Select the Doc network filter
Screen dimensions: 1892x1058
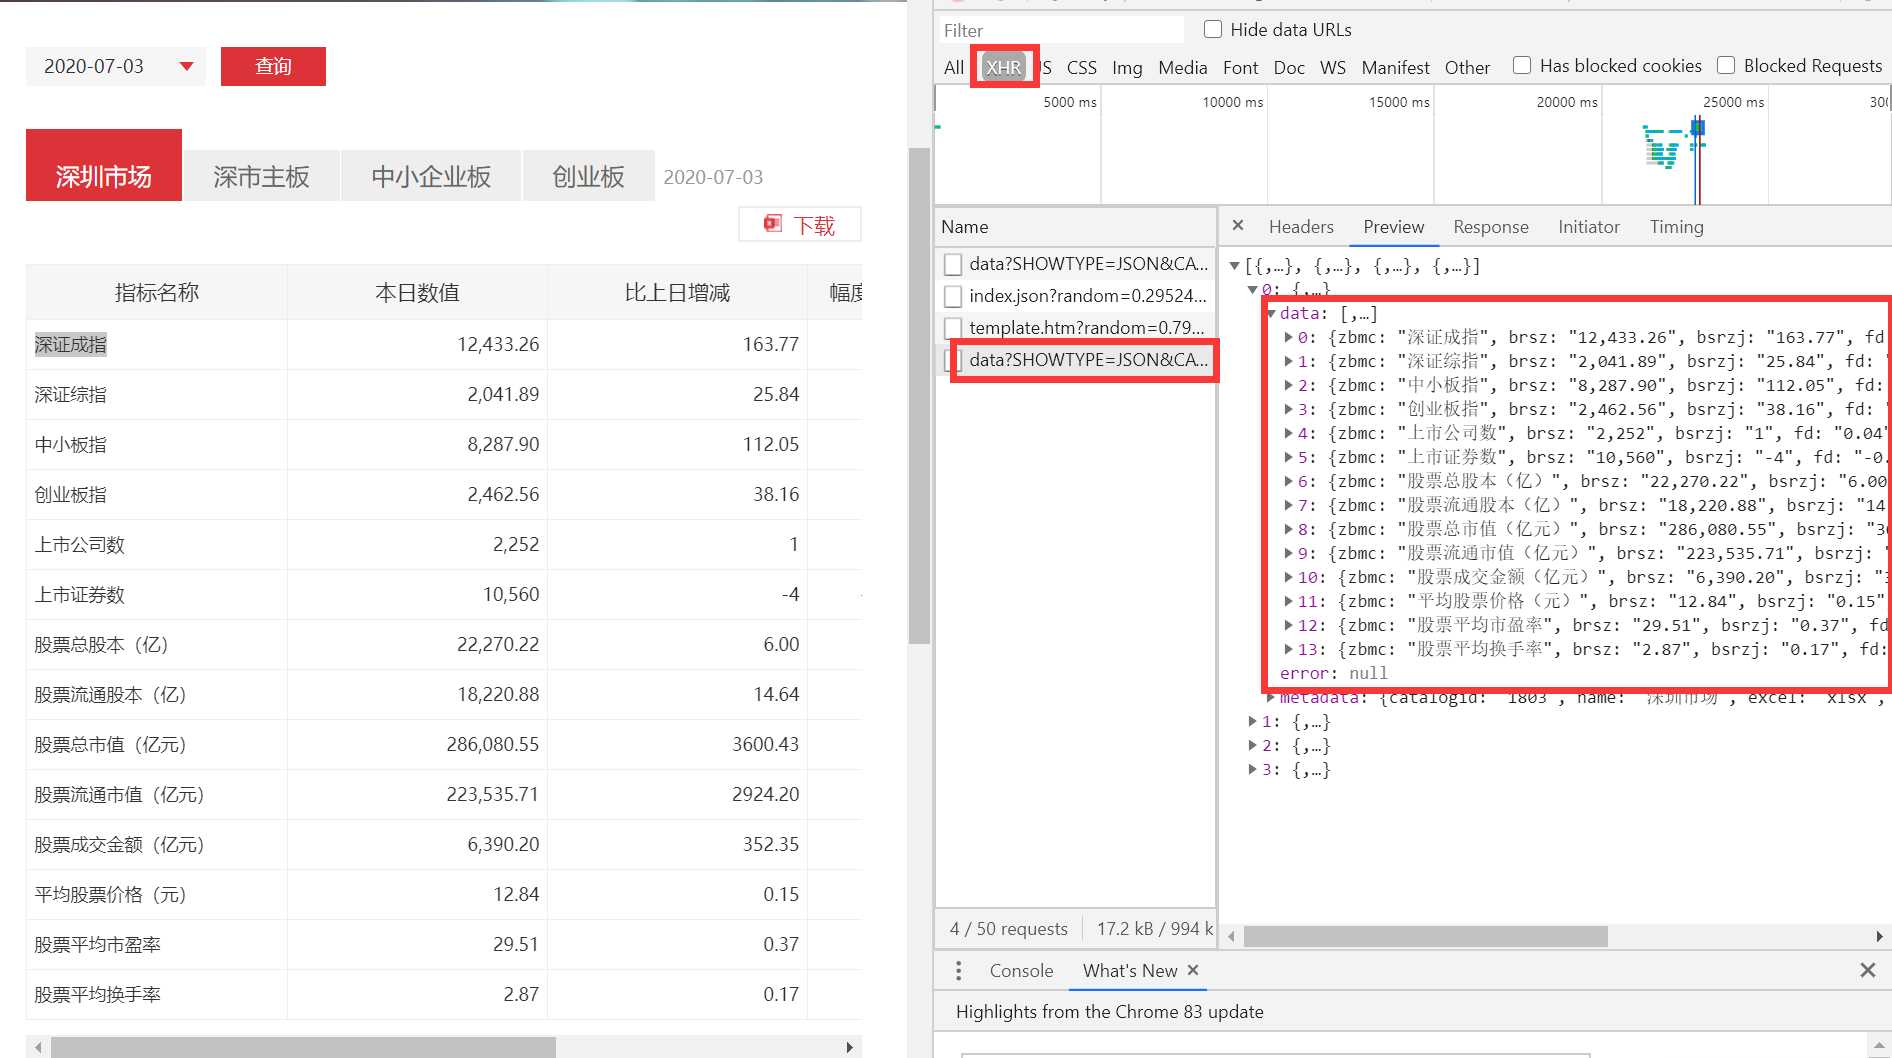coord(1289,67)
